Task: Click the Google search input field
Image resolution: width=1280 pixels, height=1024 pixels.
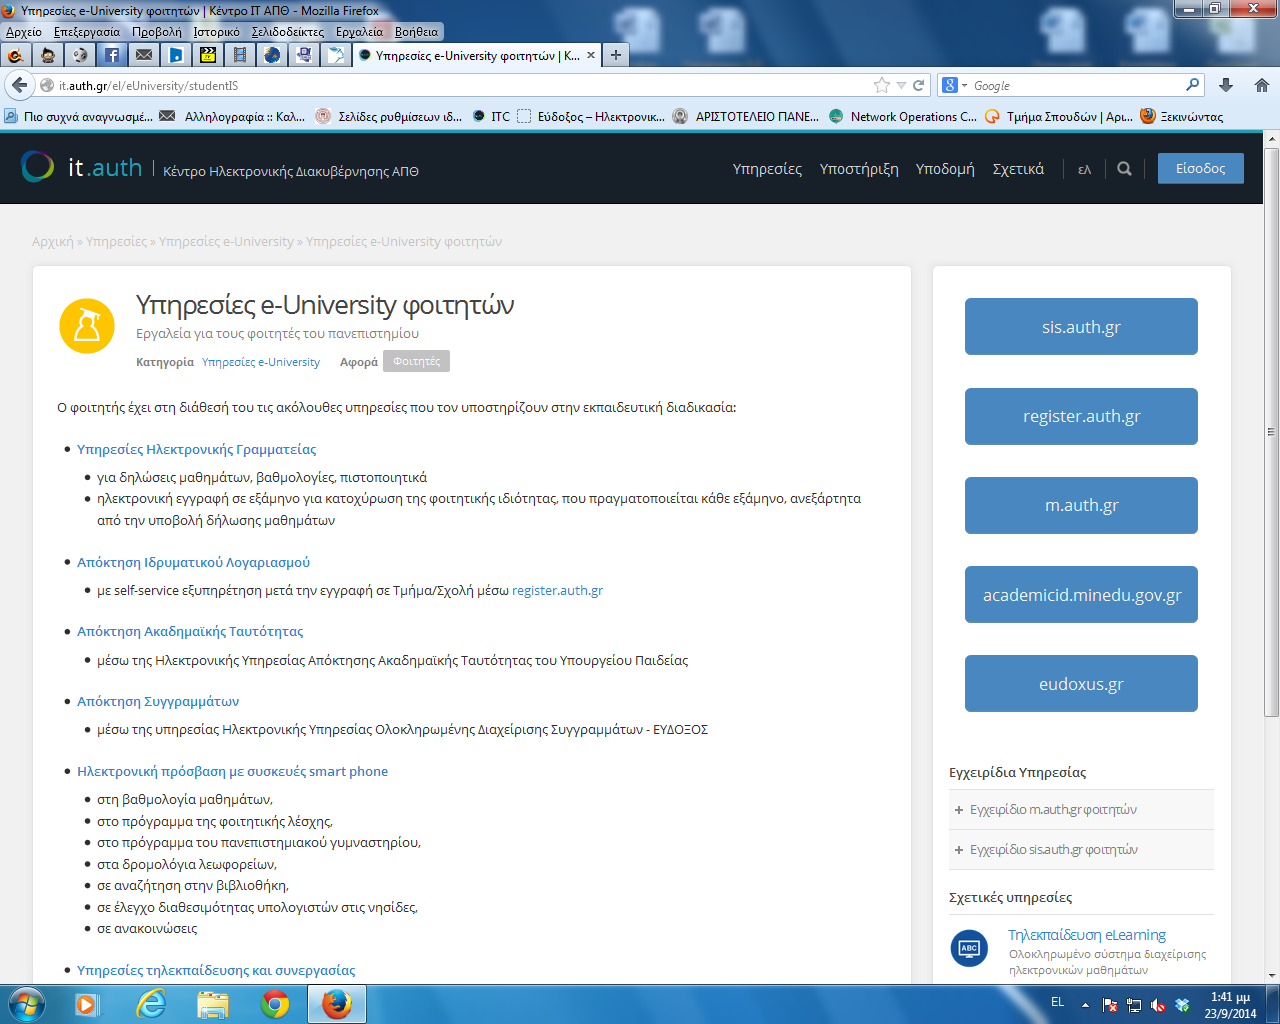Action: pyautogui.click(x=1077, y=85)
